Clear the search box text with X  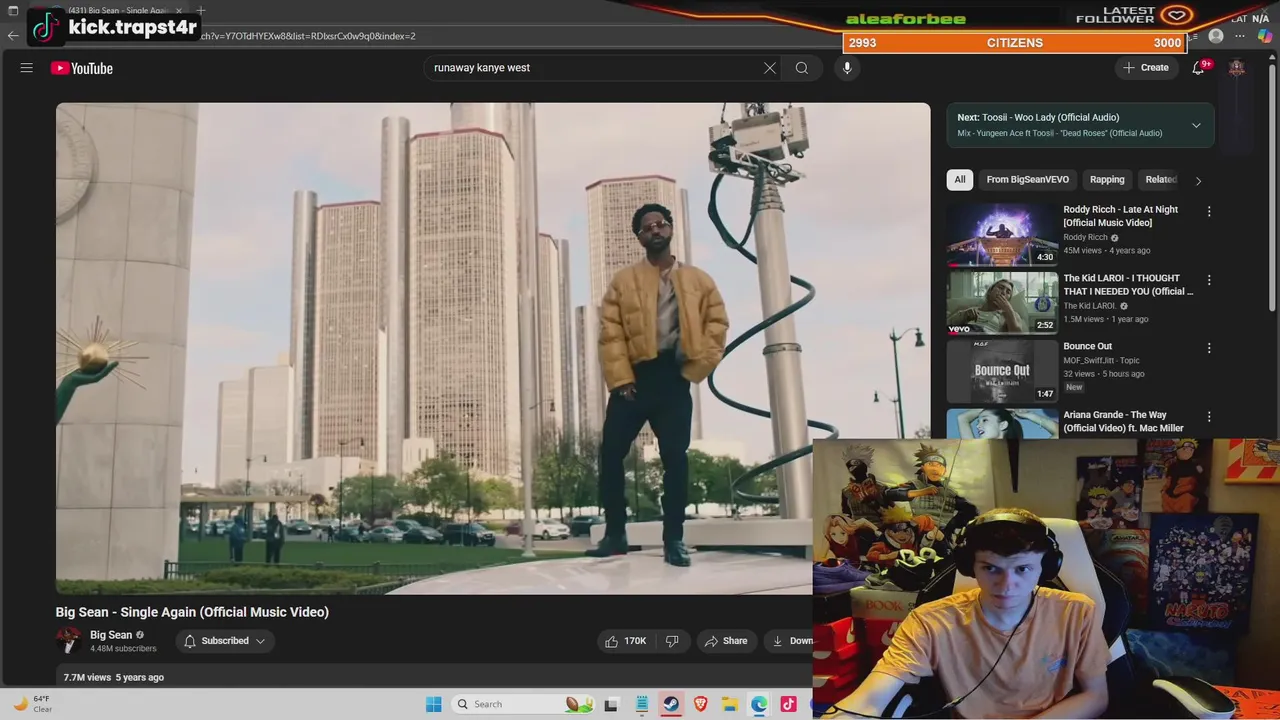coord(770,68)
